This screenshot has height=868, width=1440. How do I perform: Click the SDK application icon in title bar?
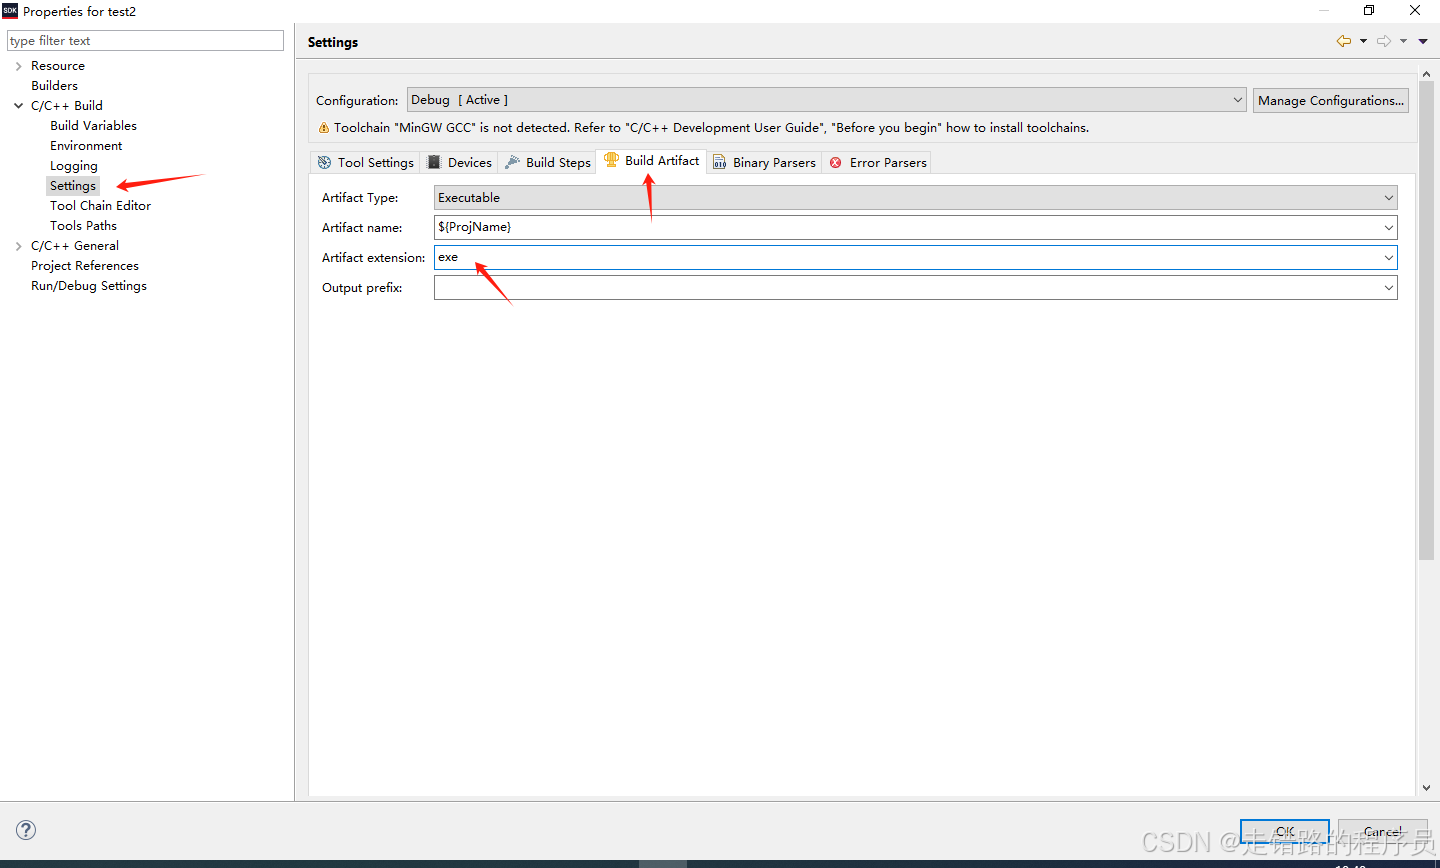(10, 11)
